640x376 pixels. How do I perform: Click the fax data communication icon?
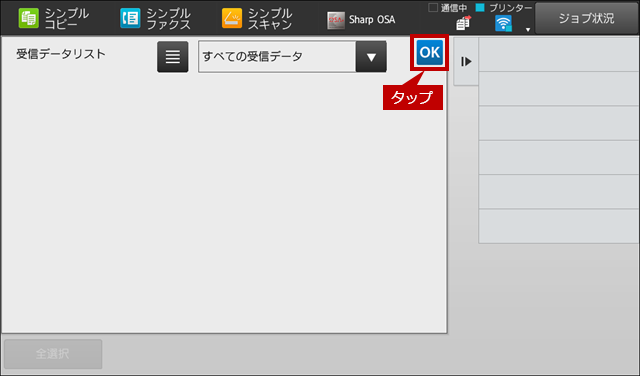(463, 23)
